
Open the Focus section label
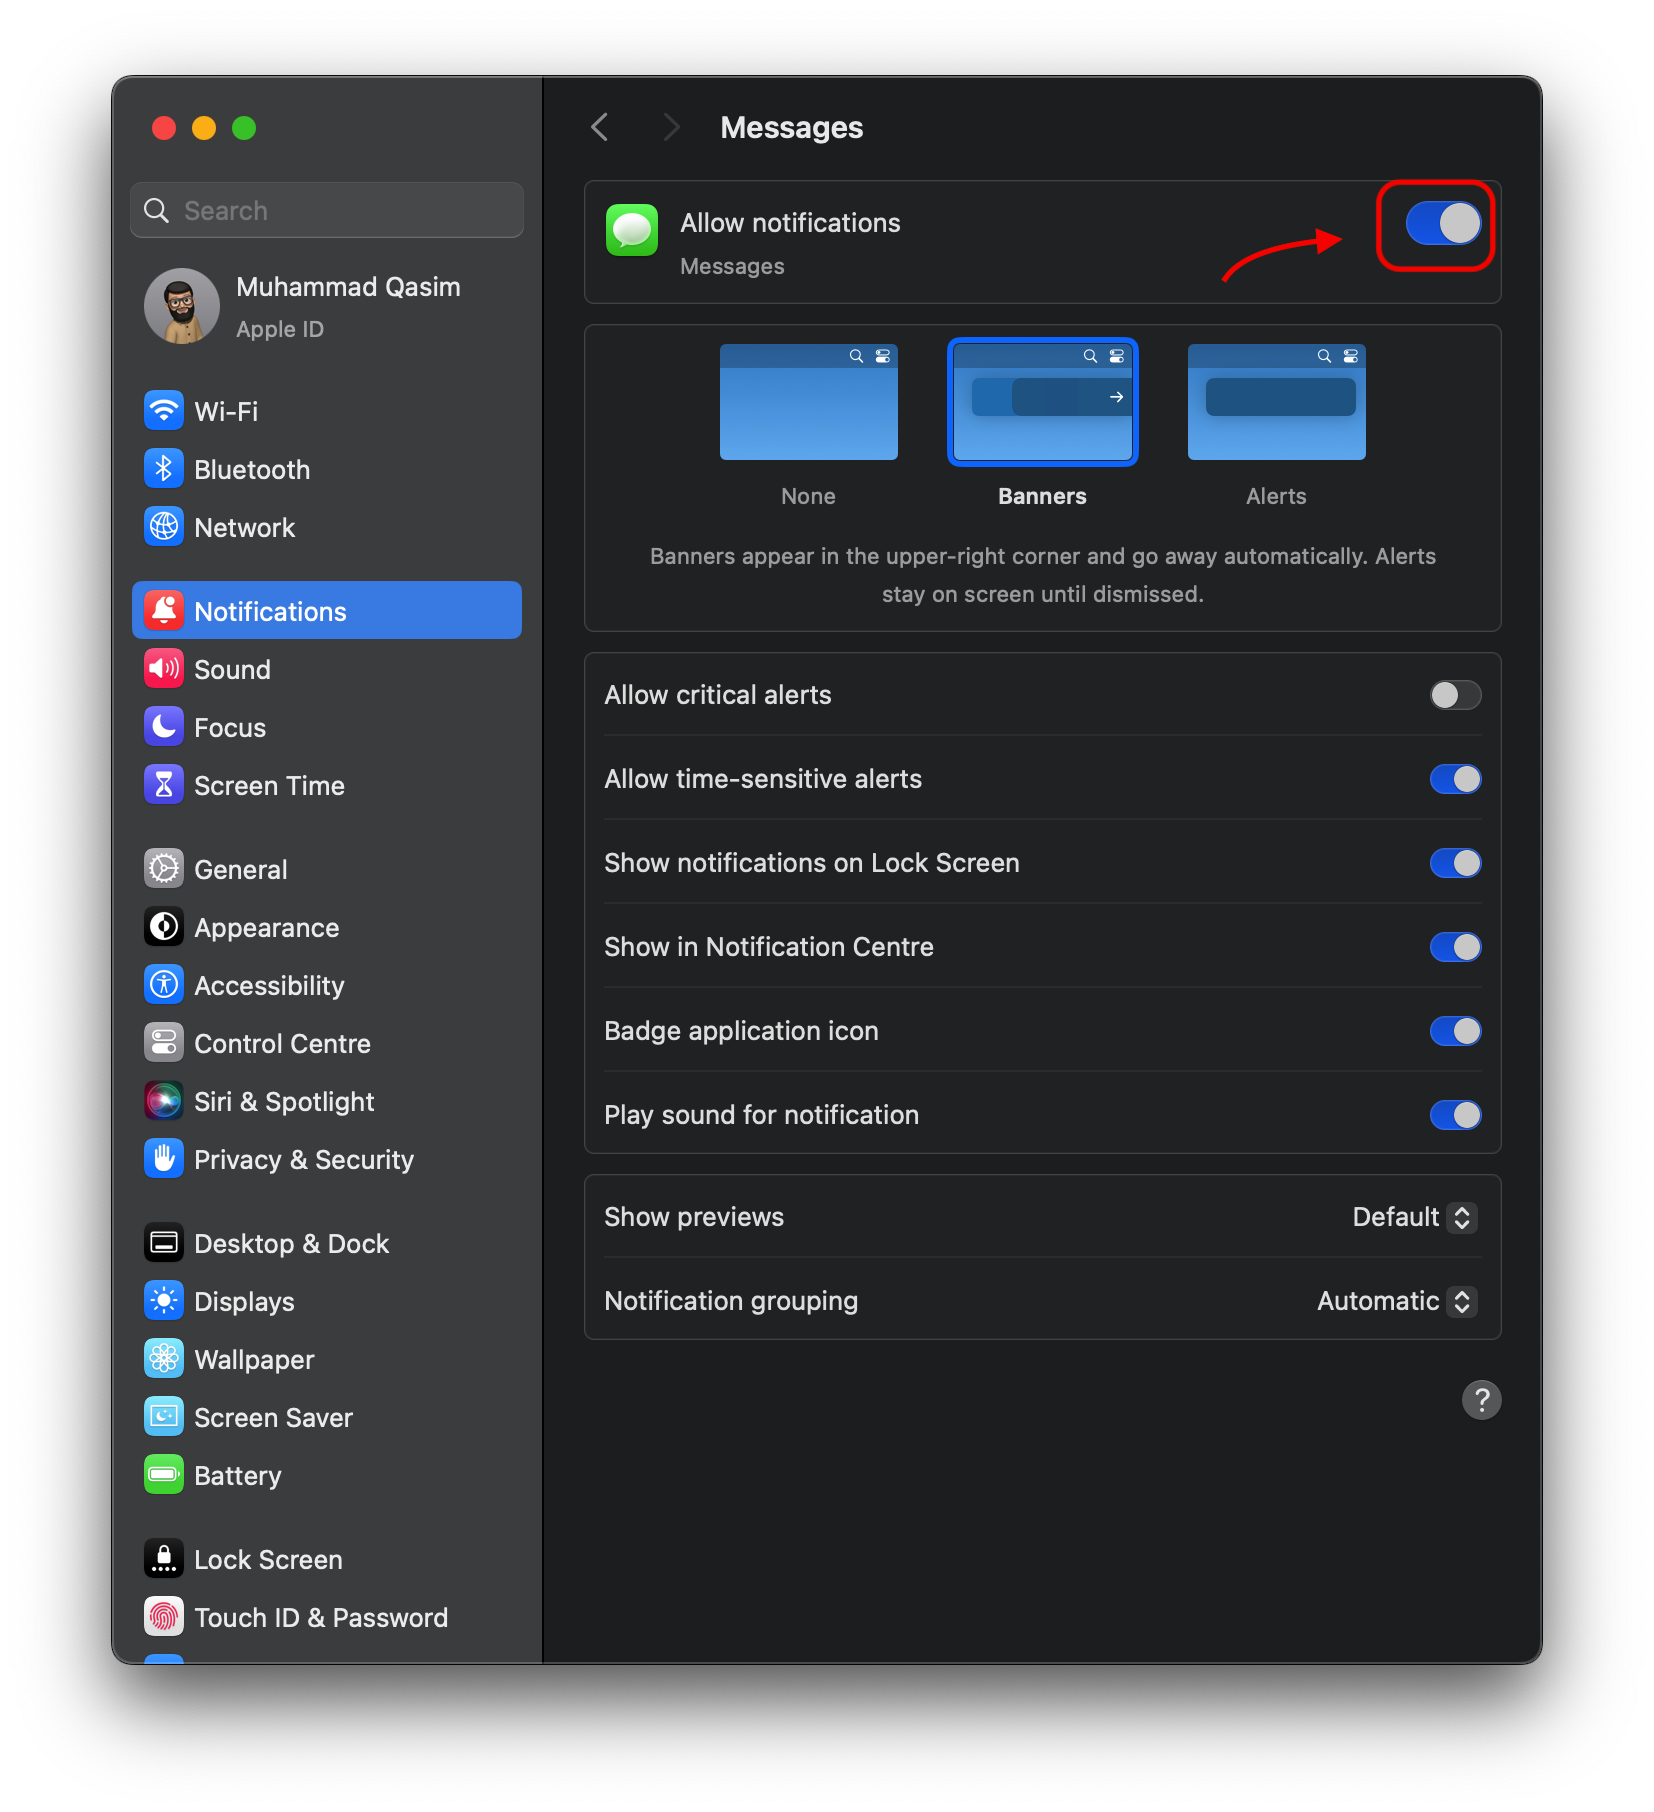coord(230,727)
